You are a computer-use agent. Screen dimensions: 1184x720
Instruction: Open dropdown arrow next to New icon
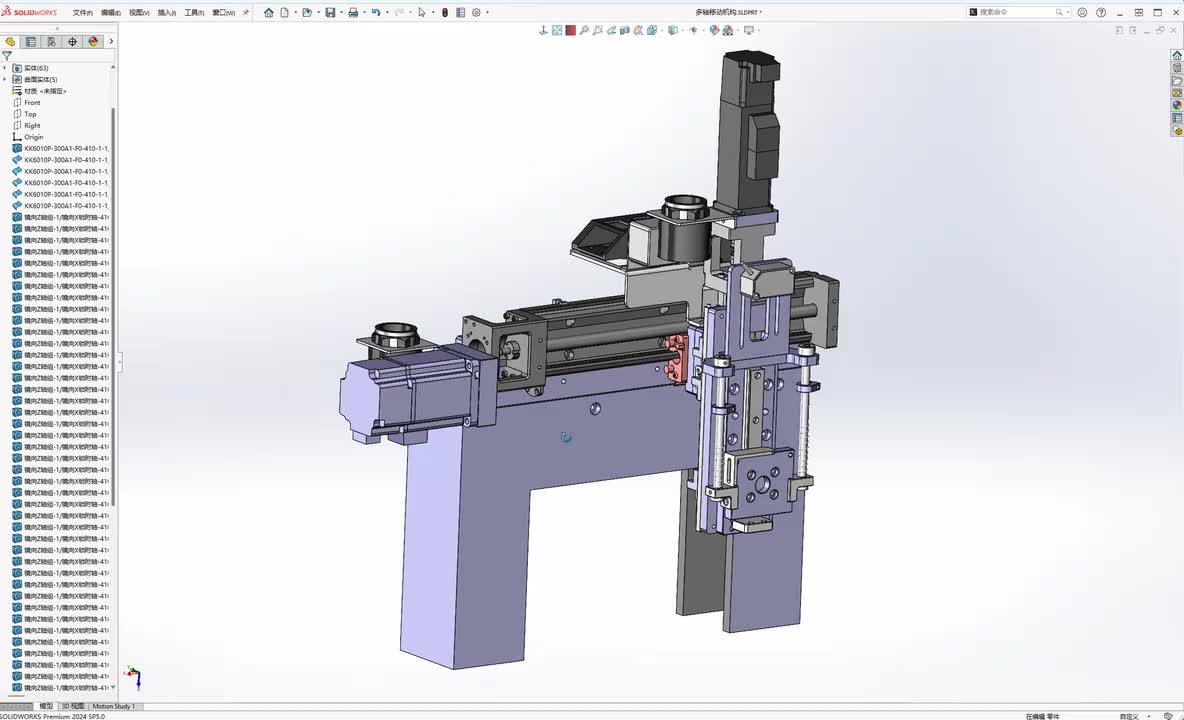pyautogui.click(x=294, y=12)
